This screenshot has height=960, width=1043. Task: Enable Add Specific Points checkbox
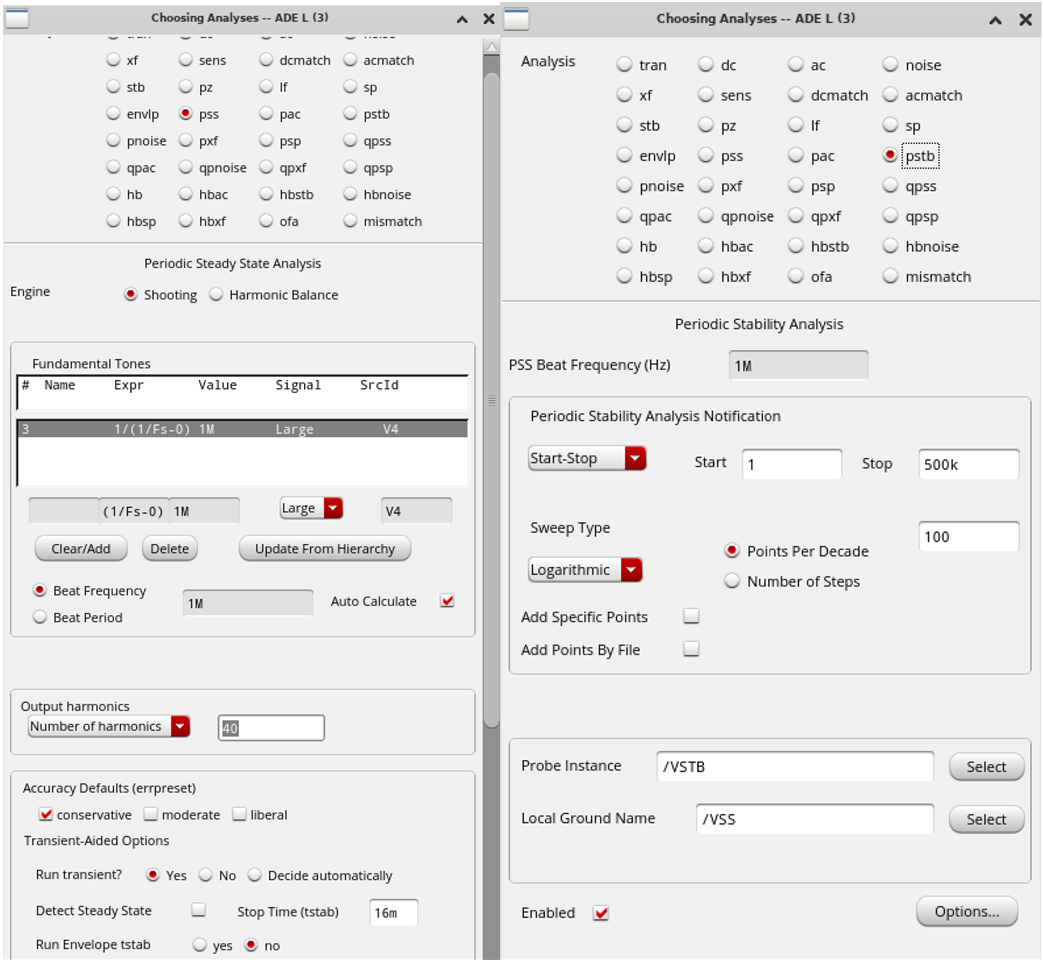point(691,617)
